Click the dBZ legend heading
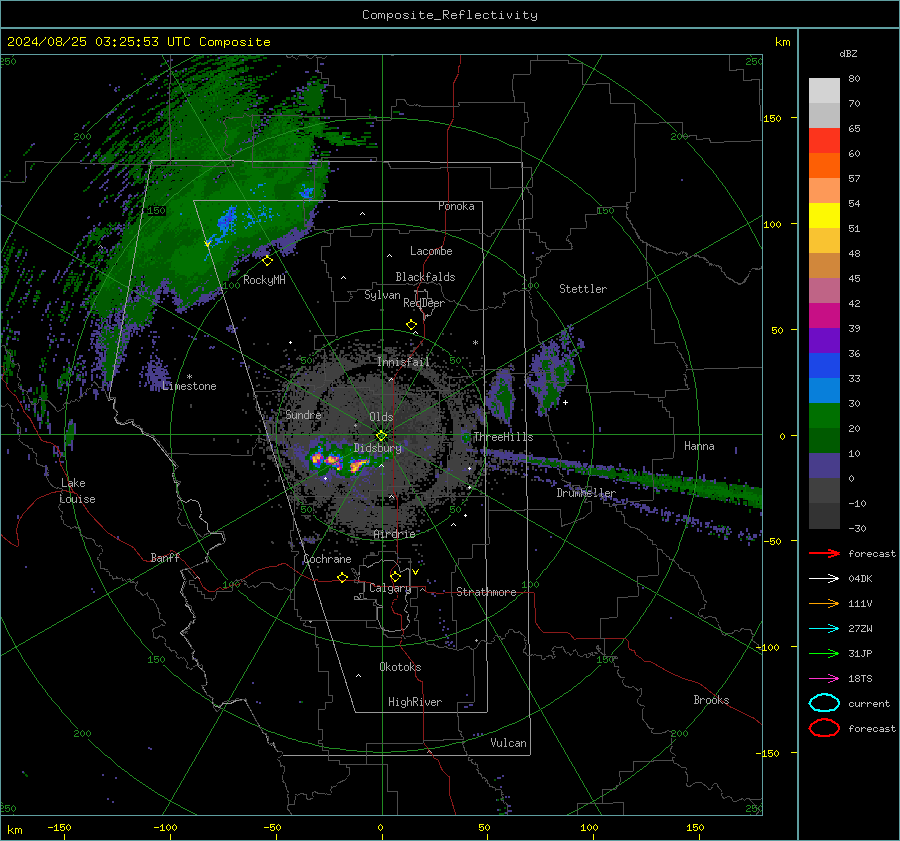This screenshot has width=900, height=841. (x=848, y=53)
